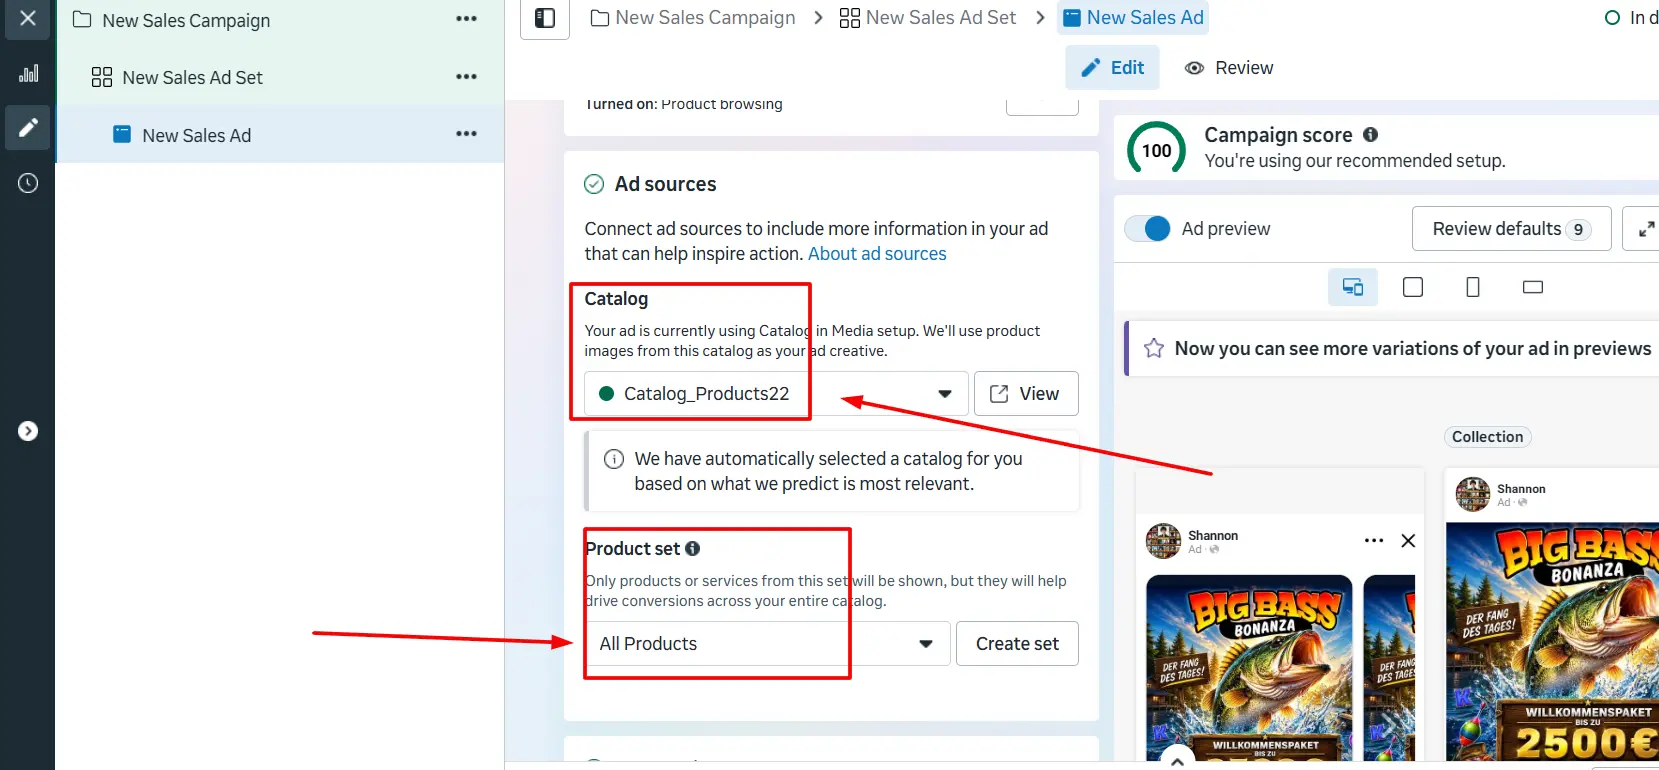
Task: Select the vertical mobile preview format icon
Action: 1473,288
